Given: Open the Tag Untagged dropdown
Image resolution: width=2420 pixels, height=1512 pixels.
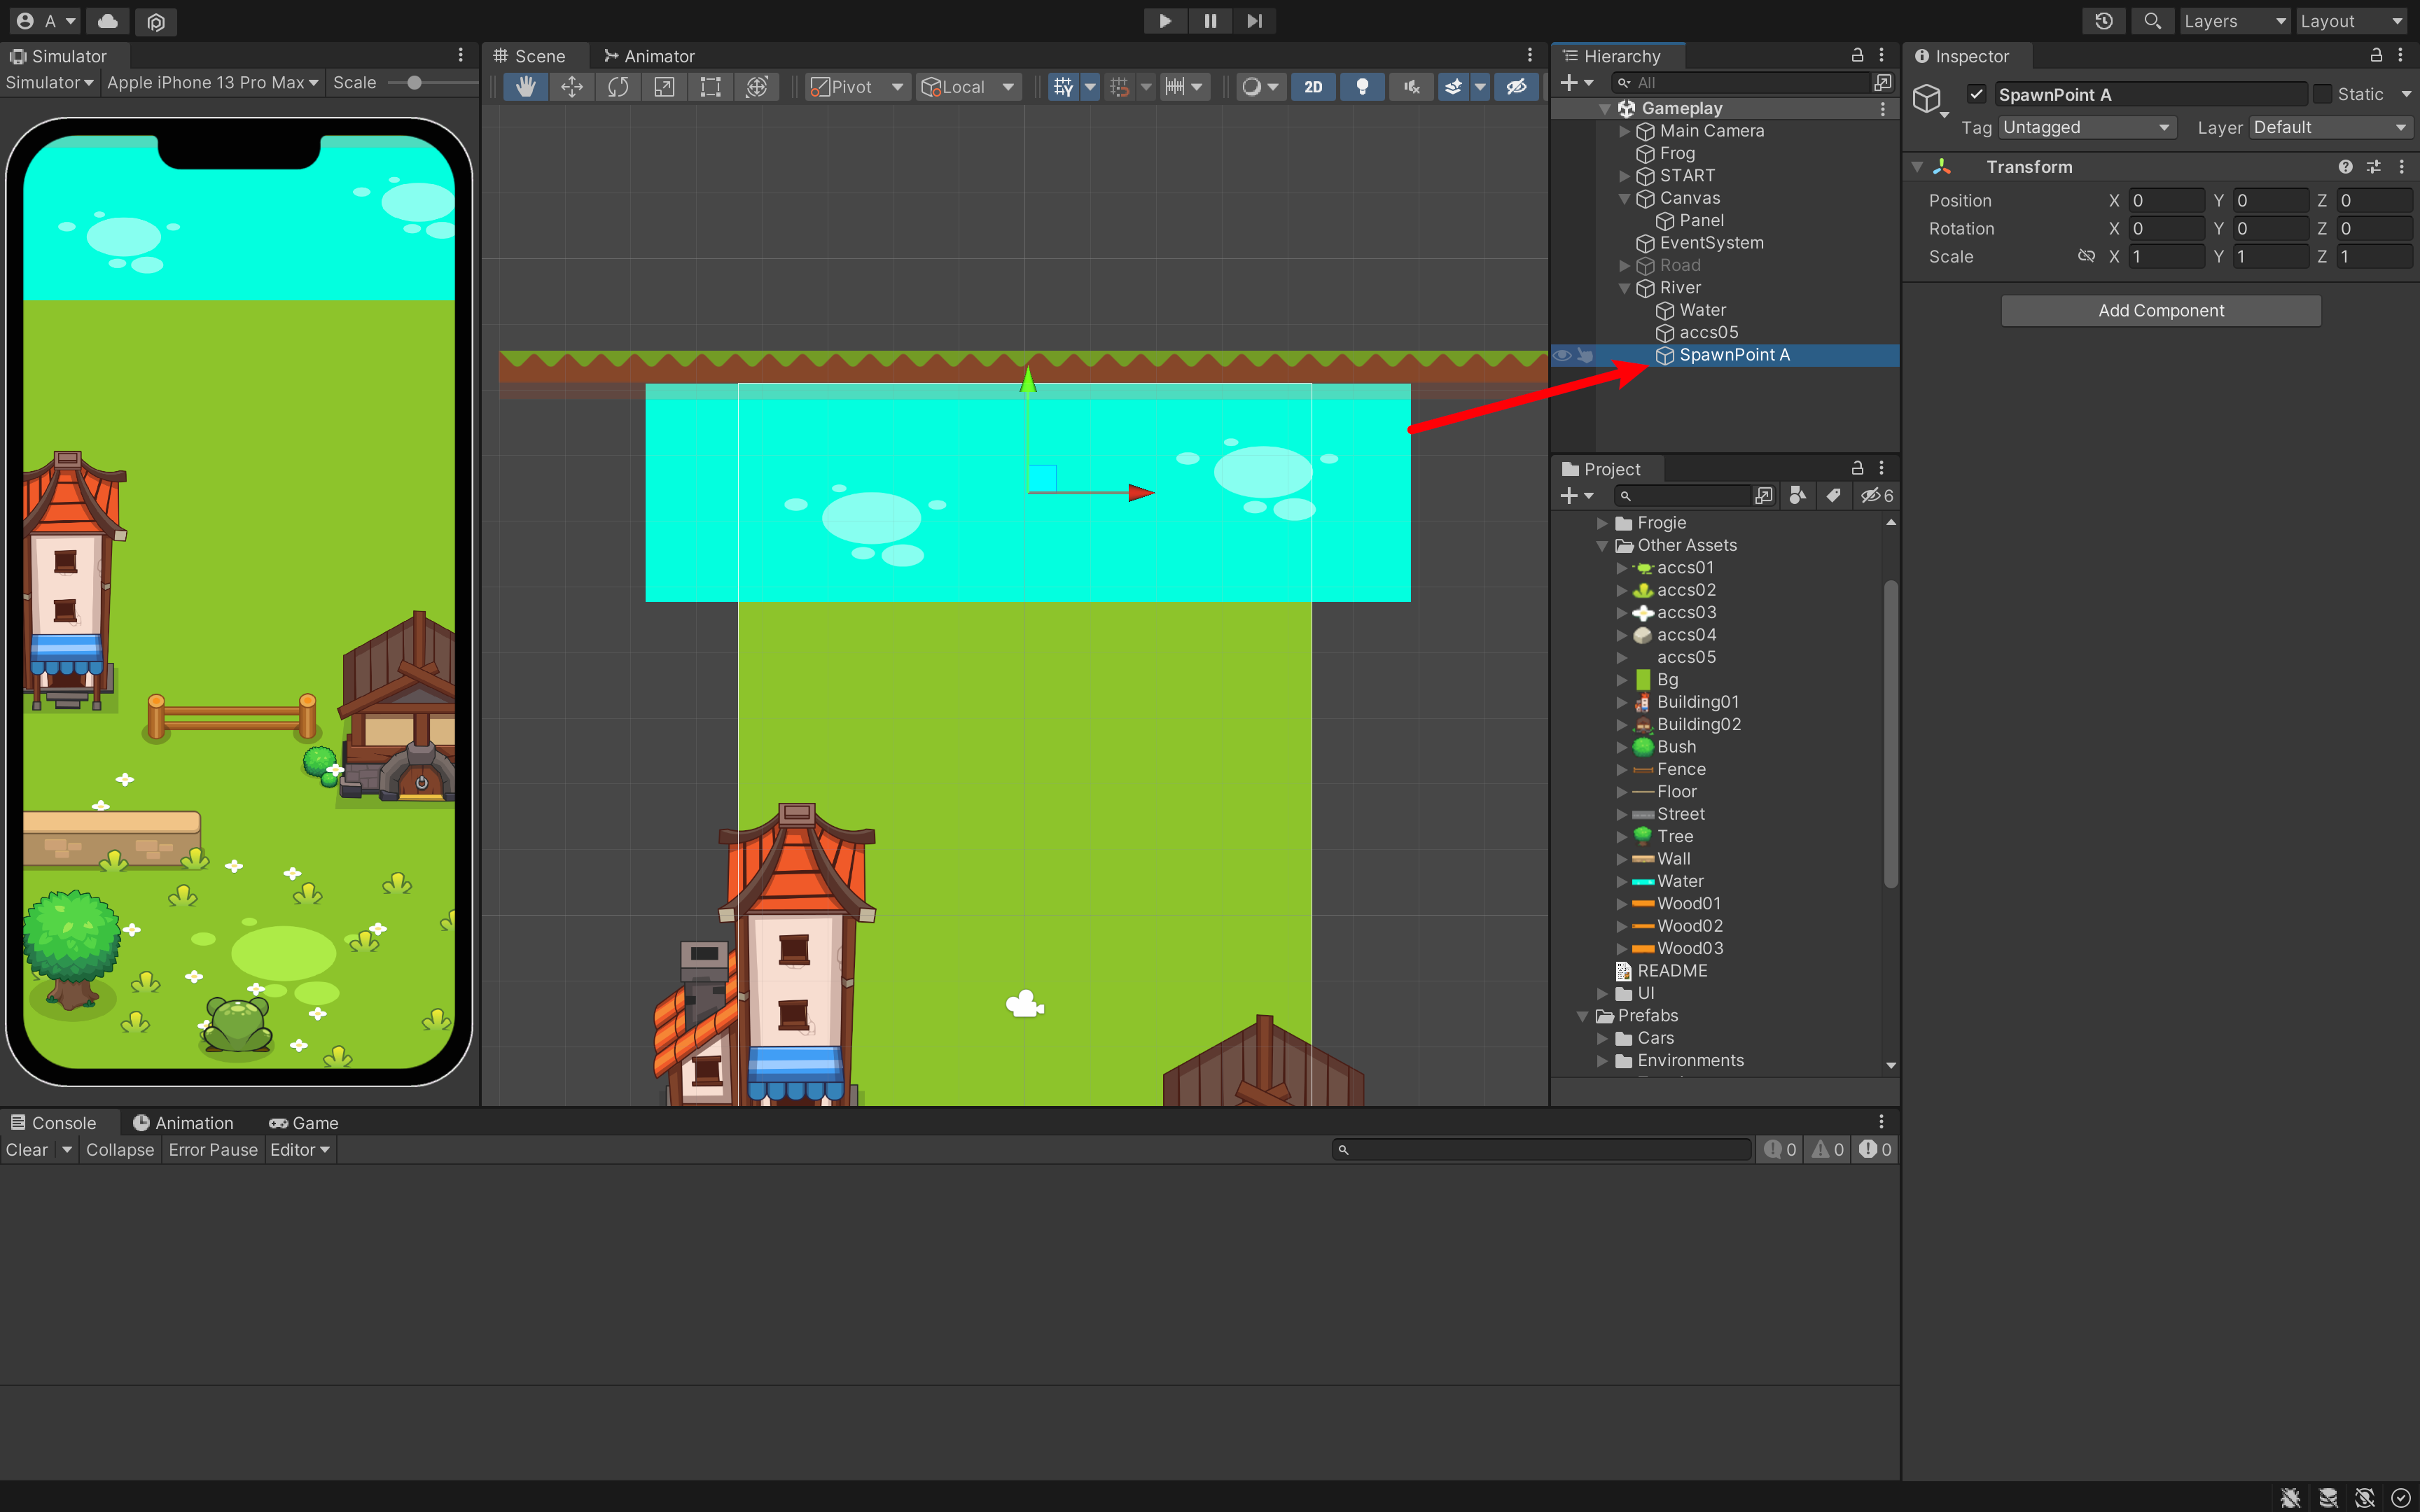Looking at the screenshot, I should pyautogui.click(x=2087, y=127).
